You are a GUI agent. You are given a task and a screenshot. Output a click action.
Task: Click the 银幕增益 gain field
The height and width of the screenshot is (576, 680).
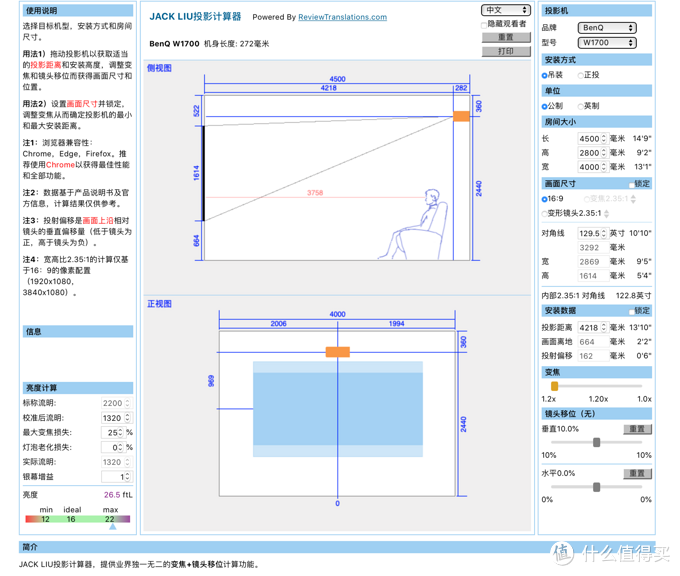point(116,477)
